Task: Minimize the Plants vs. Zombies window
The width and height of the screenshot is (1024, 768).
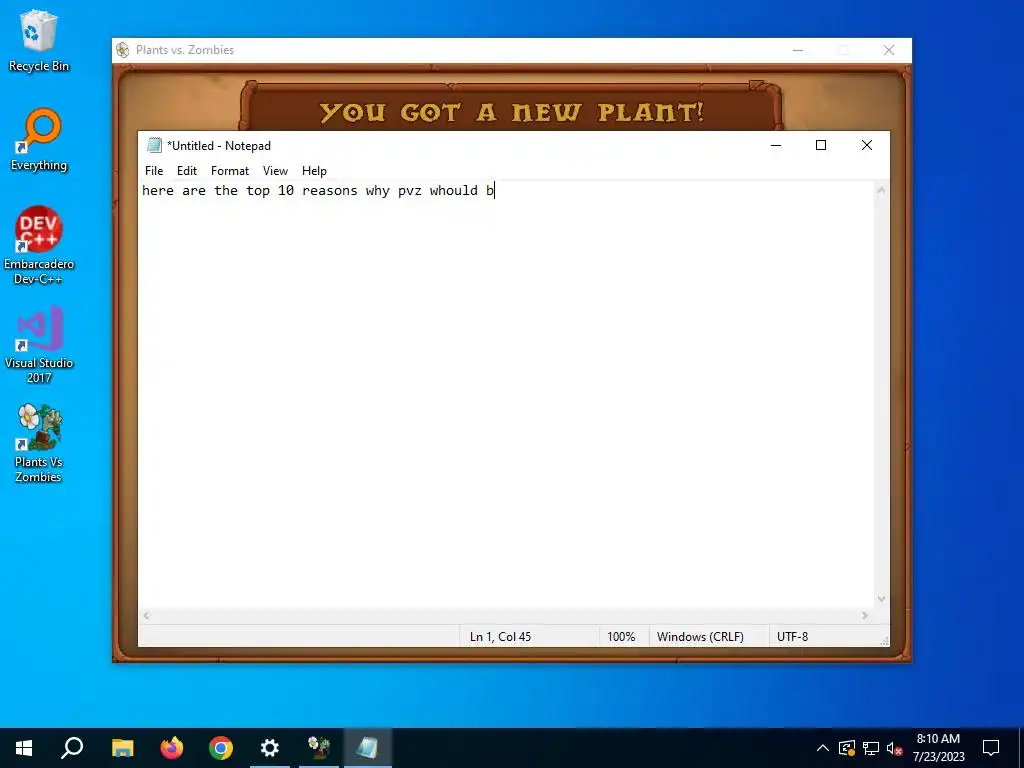Action: [798, 50]
